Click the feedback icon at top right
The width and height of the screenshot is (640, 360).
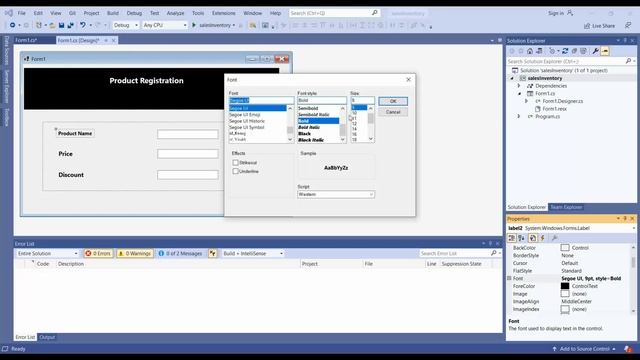tap(628, 25)
